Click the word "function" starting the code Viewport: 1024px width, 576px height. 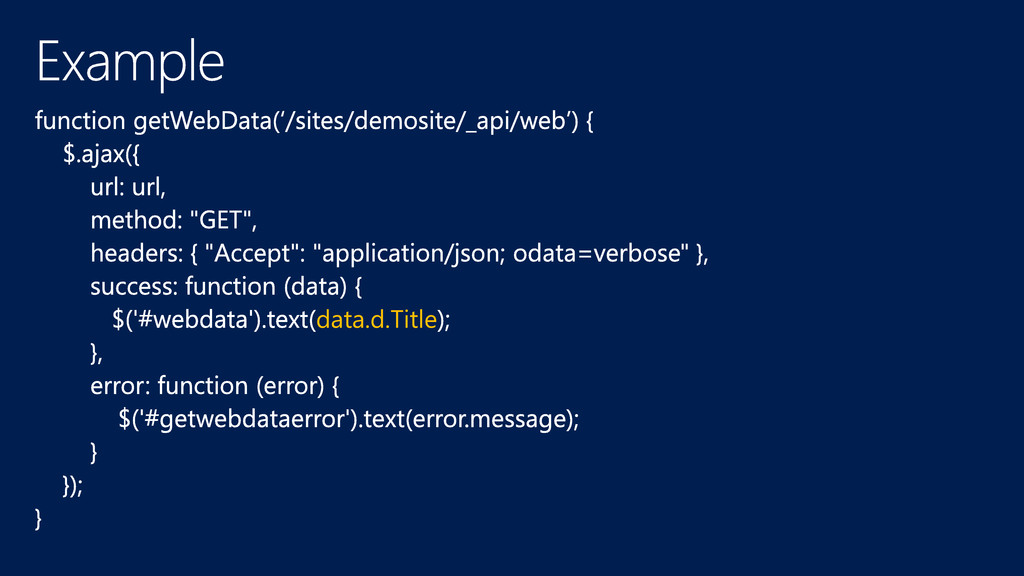80,122
